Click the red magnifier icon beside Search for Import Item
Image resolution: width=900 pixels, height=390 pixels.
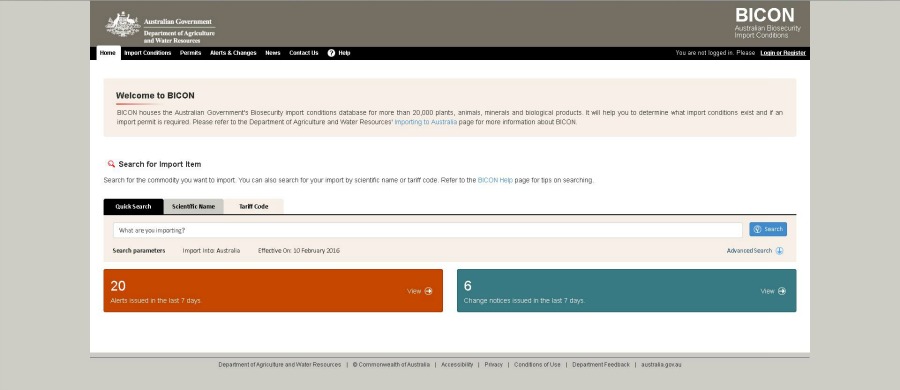(x=111, y=164)
